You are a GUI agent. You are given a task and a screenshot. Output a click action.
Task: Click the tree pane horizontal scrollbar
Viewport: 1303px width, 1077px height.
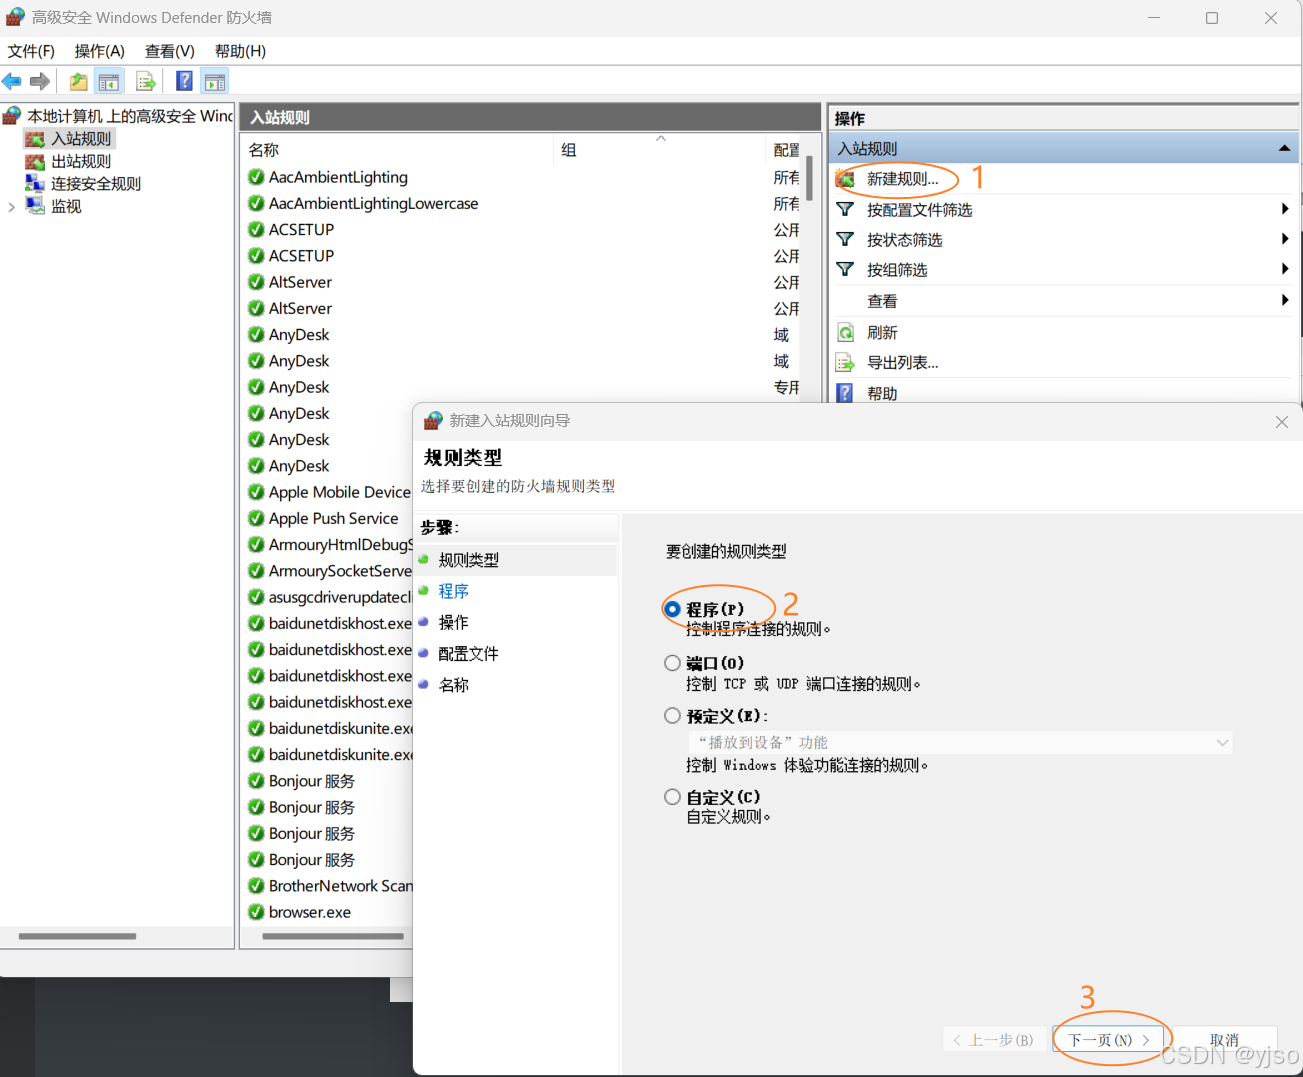(77, 937)
